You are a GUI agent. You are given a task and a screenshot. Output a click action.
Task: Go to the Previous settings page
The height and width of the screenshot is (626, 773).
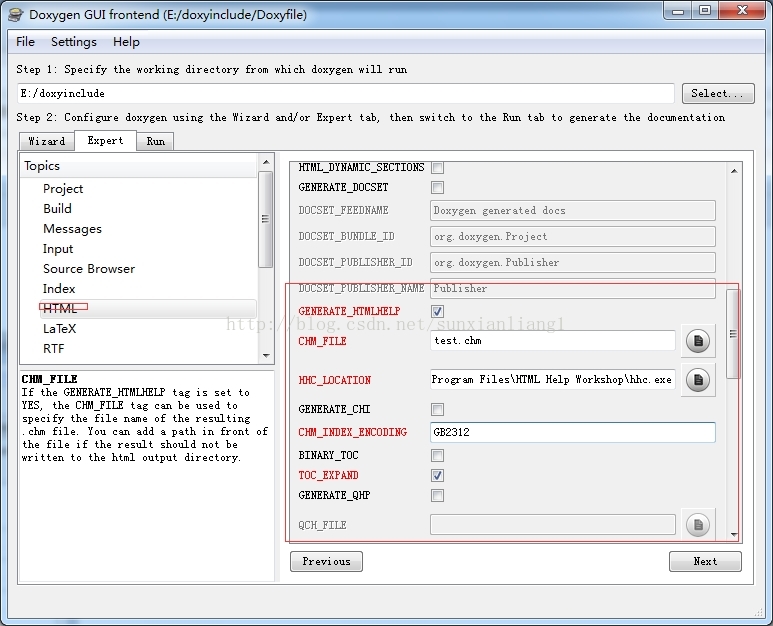(x=326, y=561)
